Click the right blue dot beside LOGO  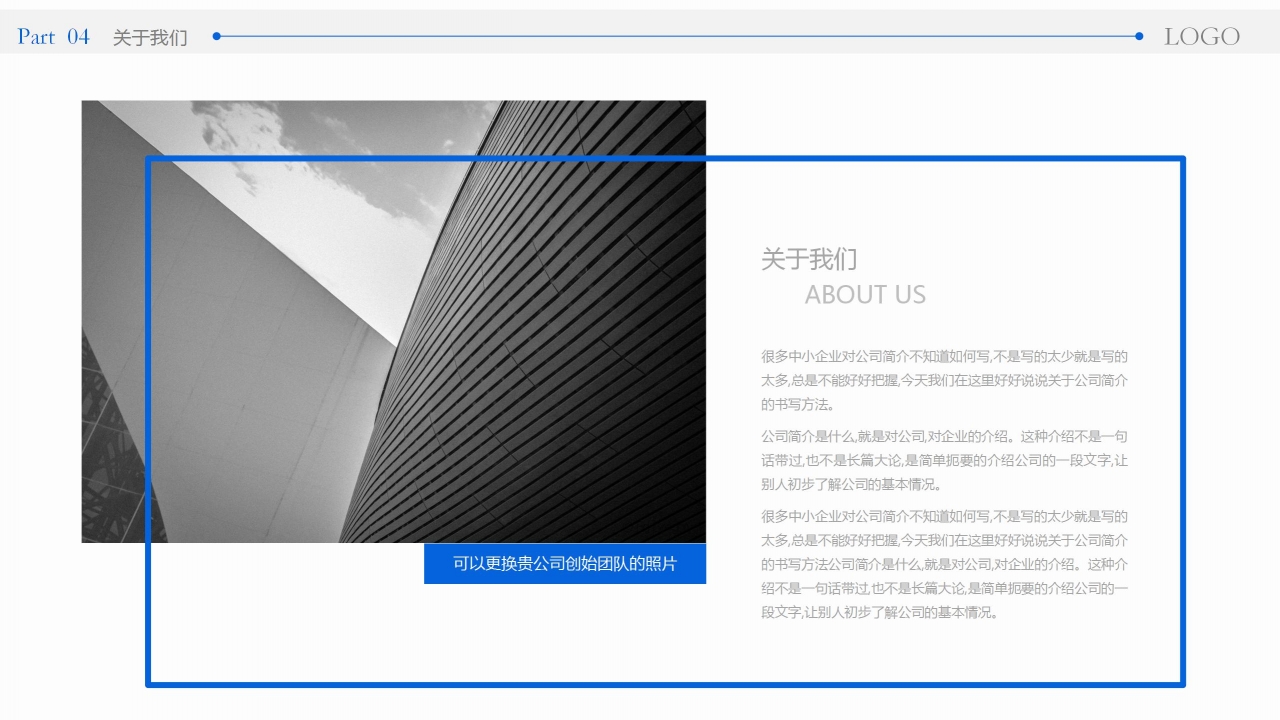click(1137, 35)
